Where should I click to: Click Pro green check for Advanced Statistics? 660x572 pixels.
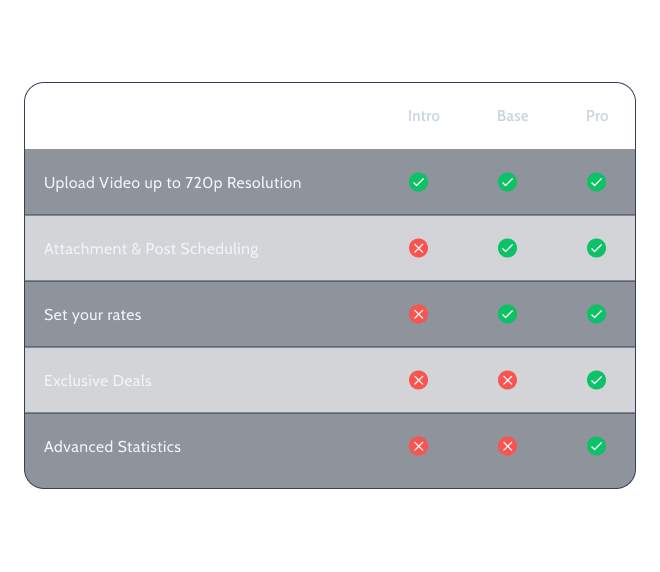pyautogui.click(x=596, y=446)
